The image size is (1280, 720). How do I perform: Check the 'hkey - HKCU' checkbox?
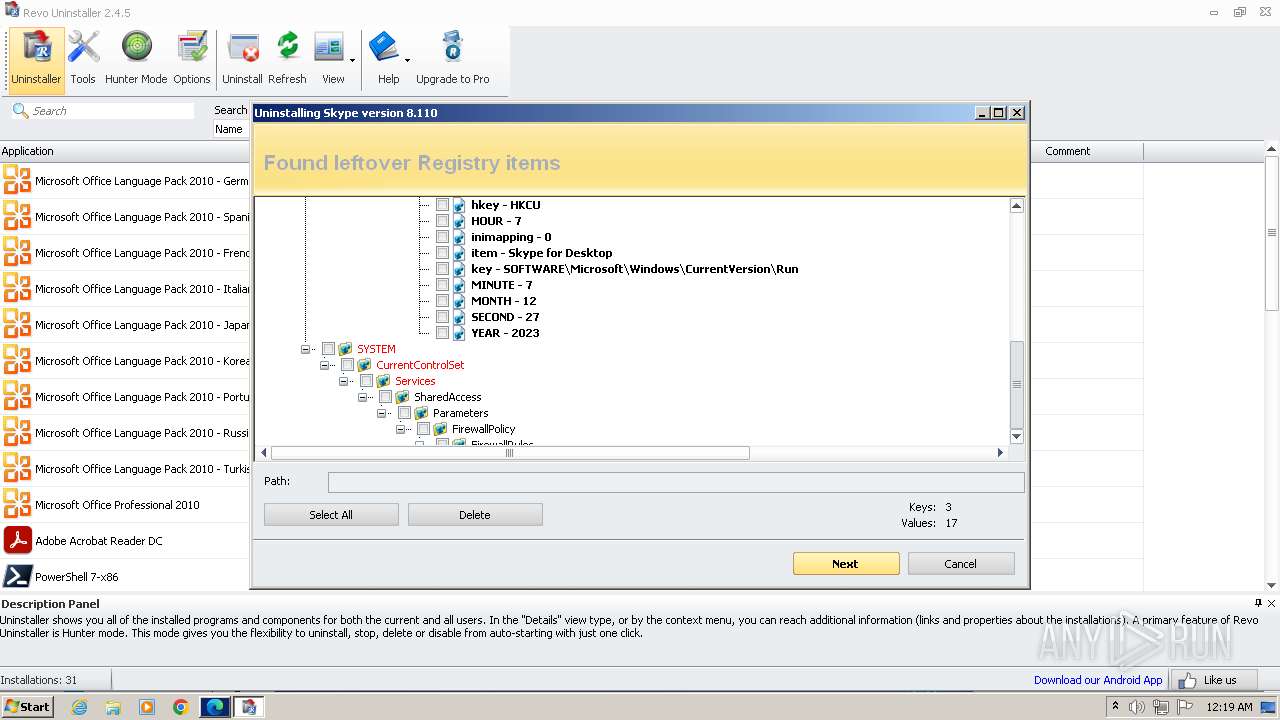pyautogui.click(x=442, y=205)
